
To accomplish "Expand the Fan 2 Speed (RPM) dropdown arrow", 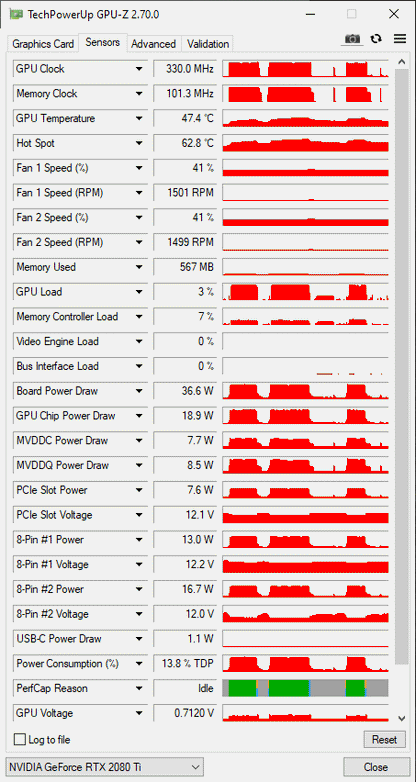I will point(139,242).
